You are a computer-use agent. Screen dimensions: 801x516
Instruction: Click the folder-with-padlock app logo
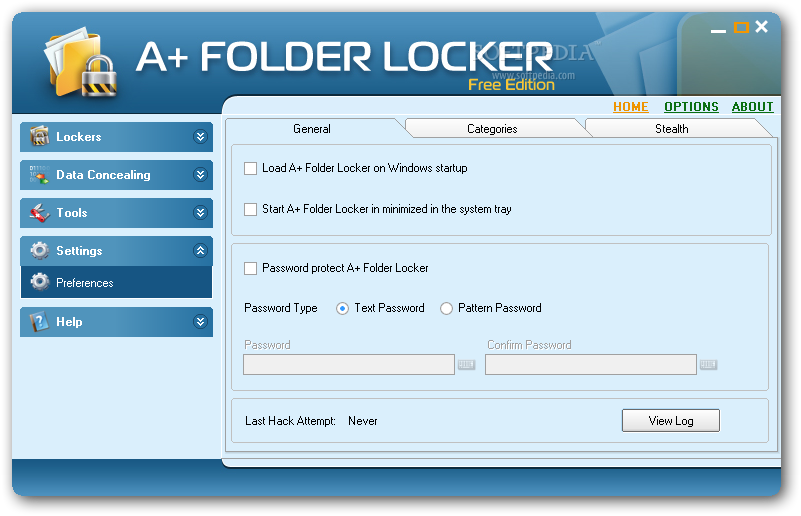click(81, 62)
